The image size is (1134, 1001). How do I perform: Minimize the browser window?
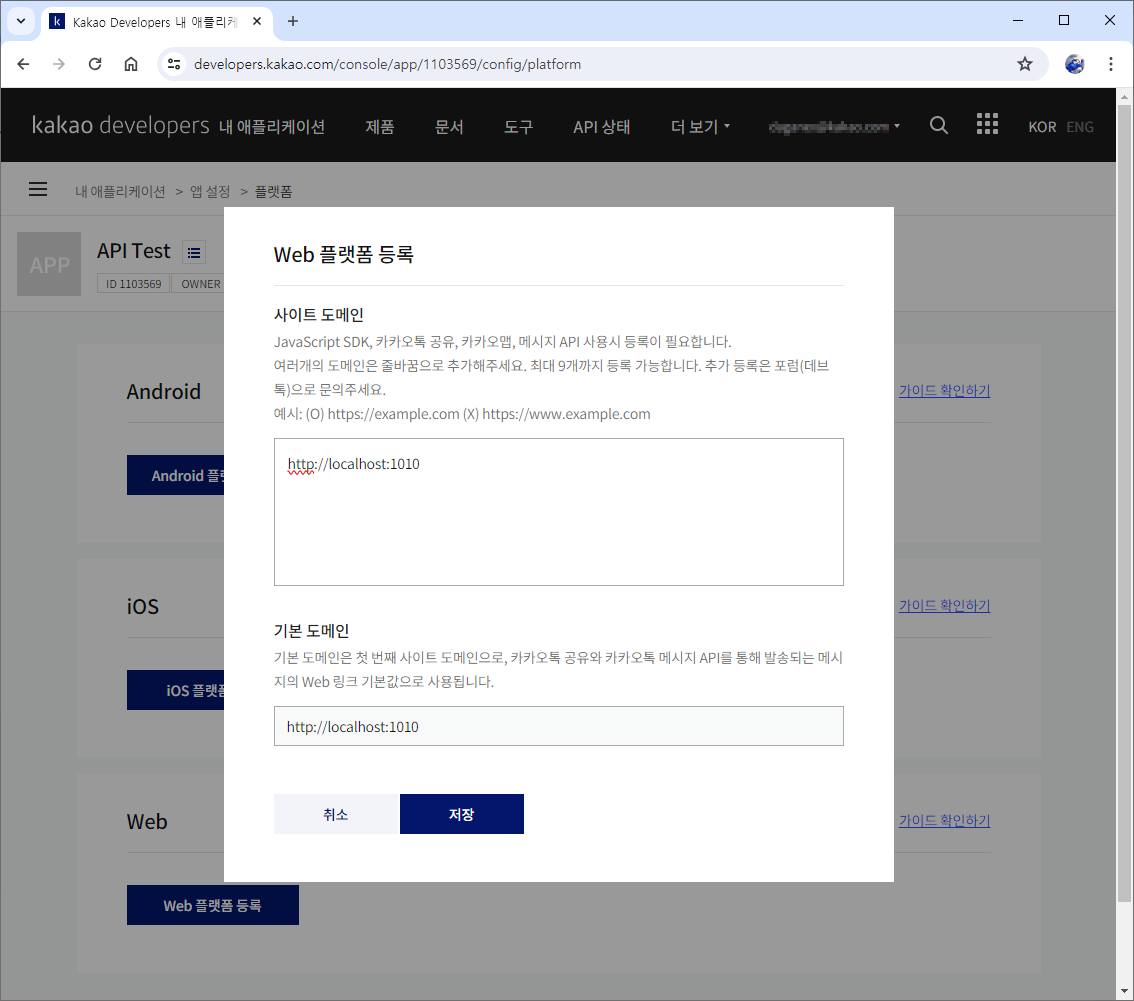coord(1018,20)
